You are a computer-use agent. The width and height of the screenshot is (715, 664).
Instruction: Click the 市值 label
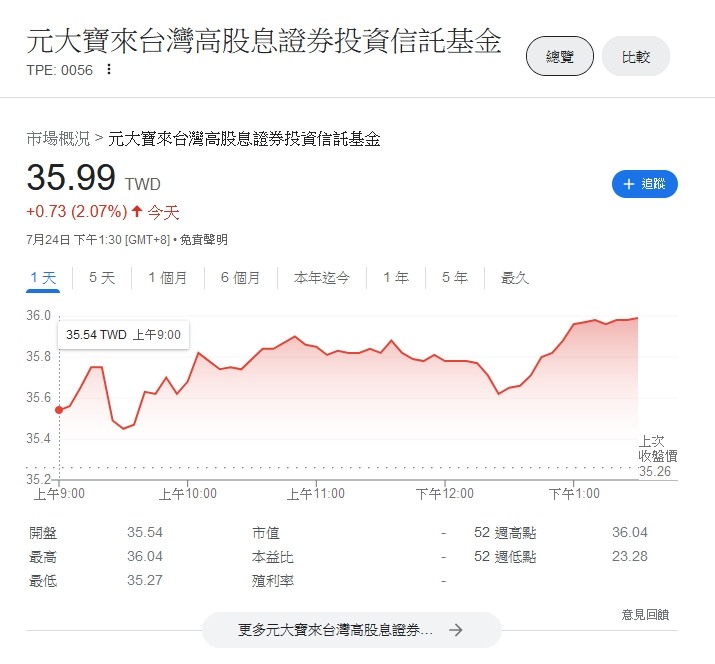point(266,532)
